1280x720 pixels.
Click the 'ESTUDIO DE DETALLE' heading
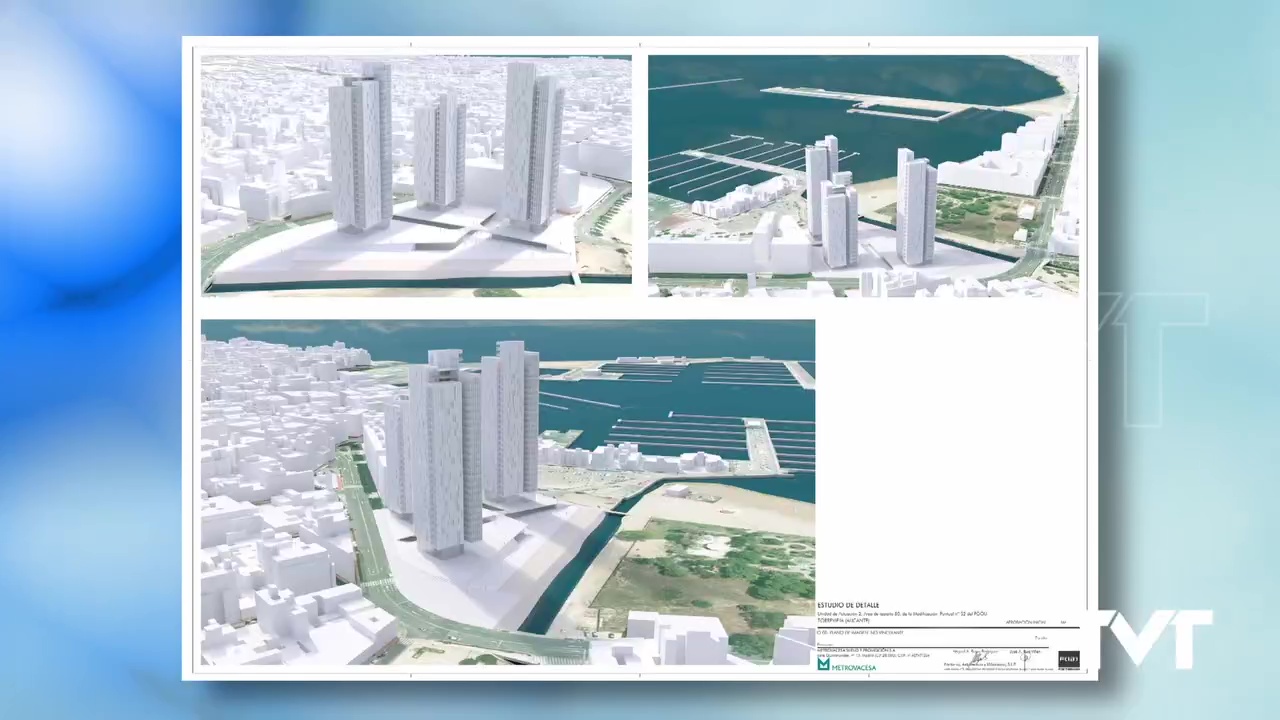tap(848, 605)
